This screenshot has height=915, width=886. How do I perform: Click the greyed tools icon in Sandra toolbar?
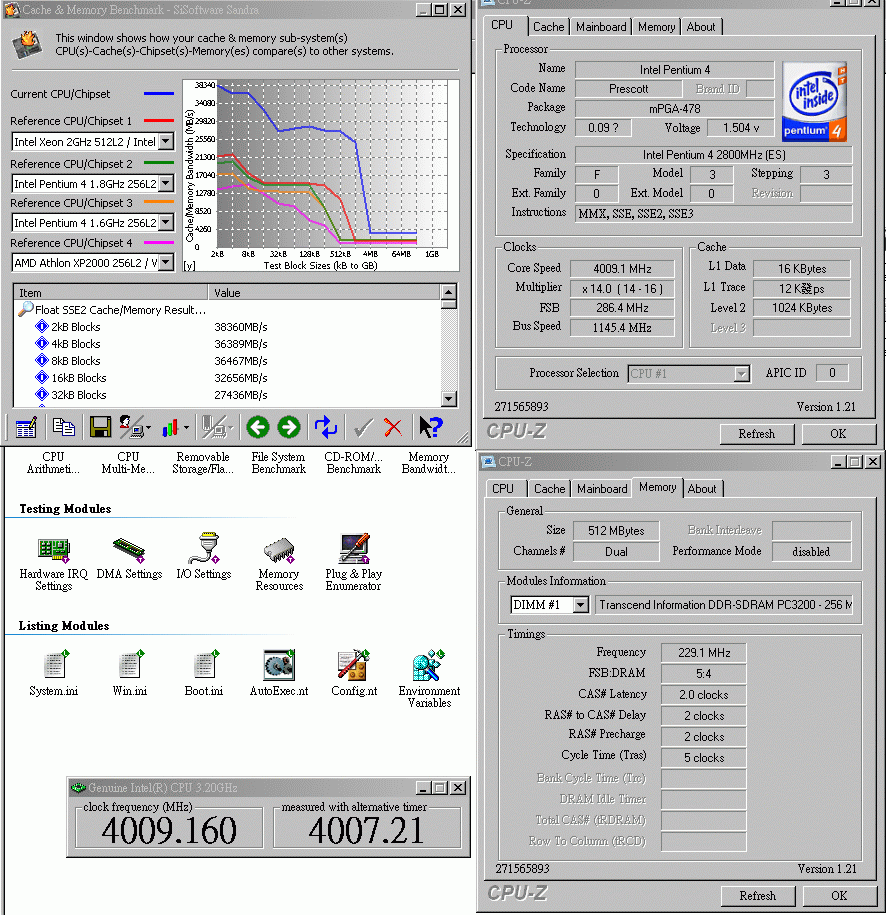pyautogui.click(x=214, y=428)
